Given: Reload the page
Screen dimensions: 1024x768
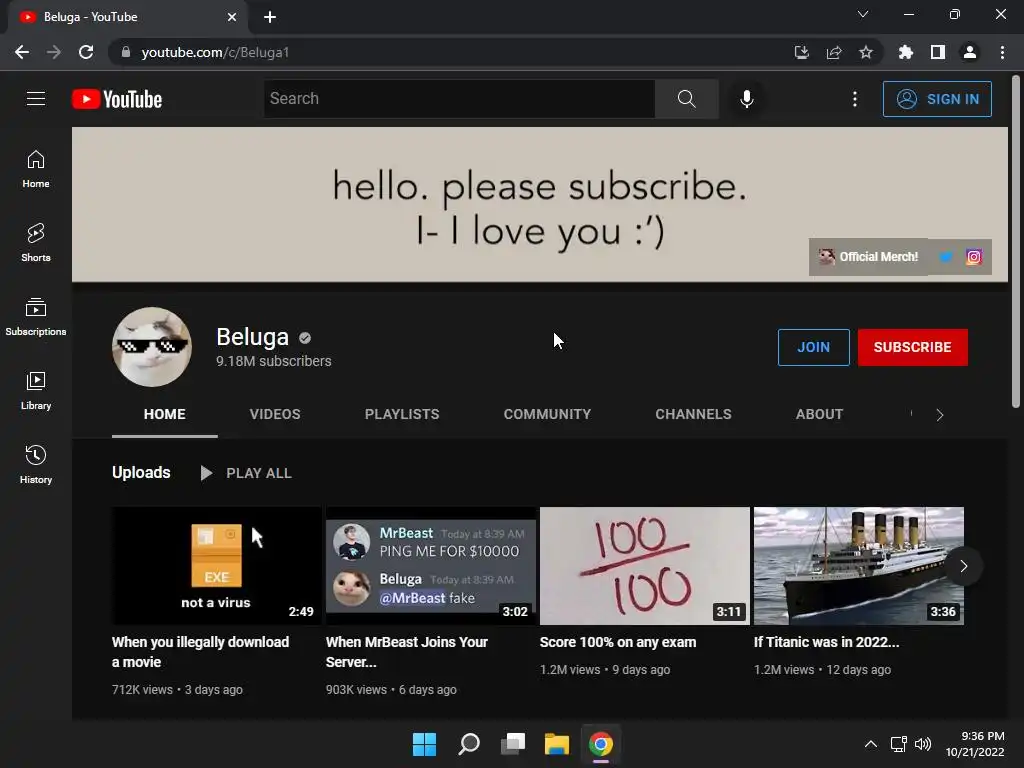Looking at the screenshot, I should point(86,52).
